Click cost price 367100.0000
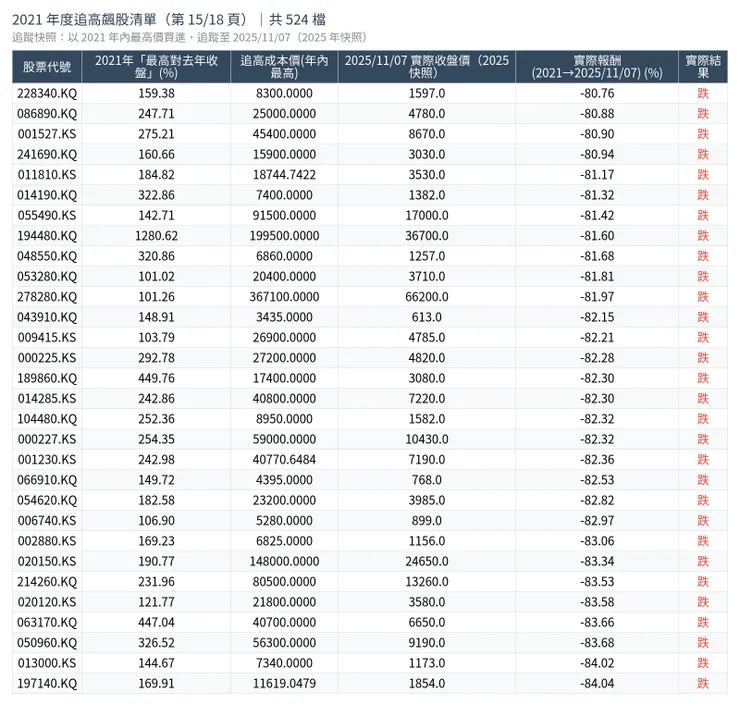Viewport: 740px width, 706px height. [x=284, y=297]
